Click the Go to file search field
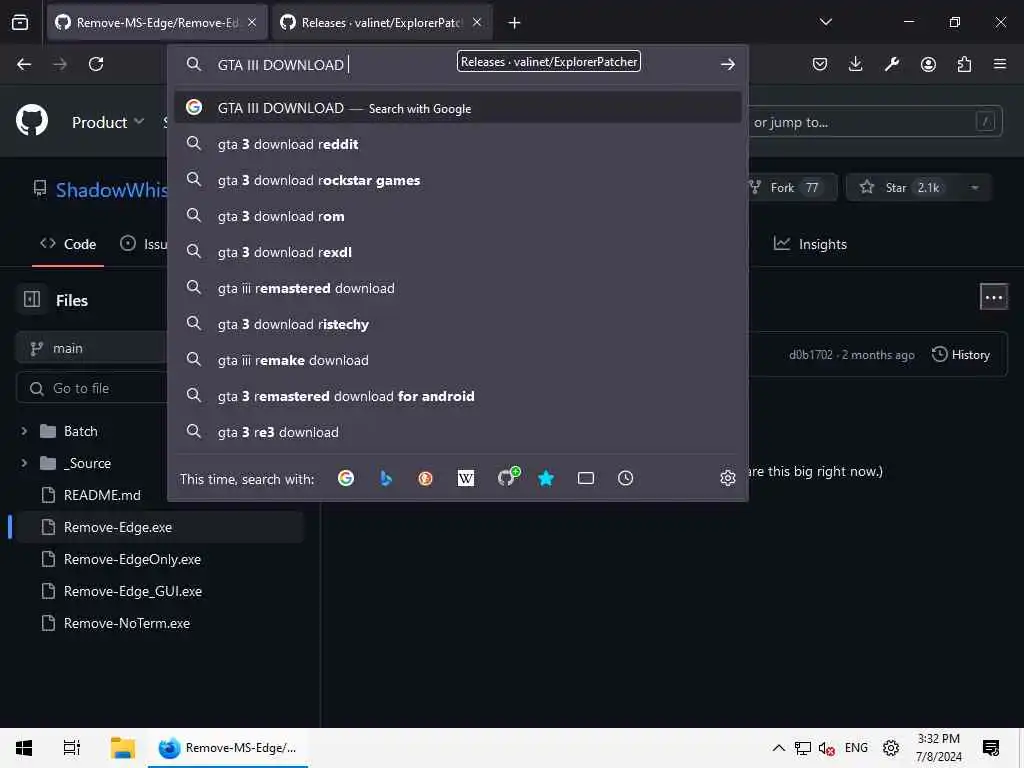1024x768 pixels. [91, 388]
